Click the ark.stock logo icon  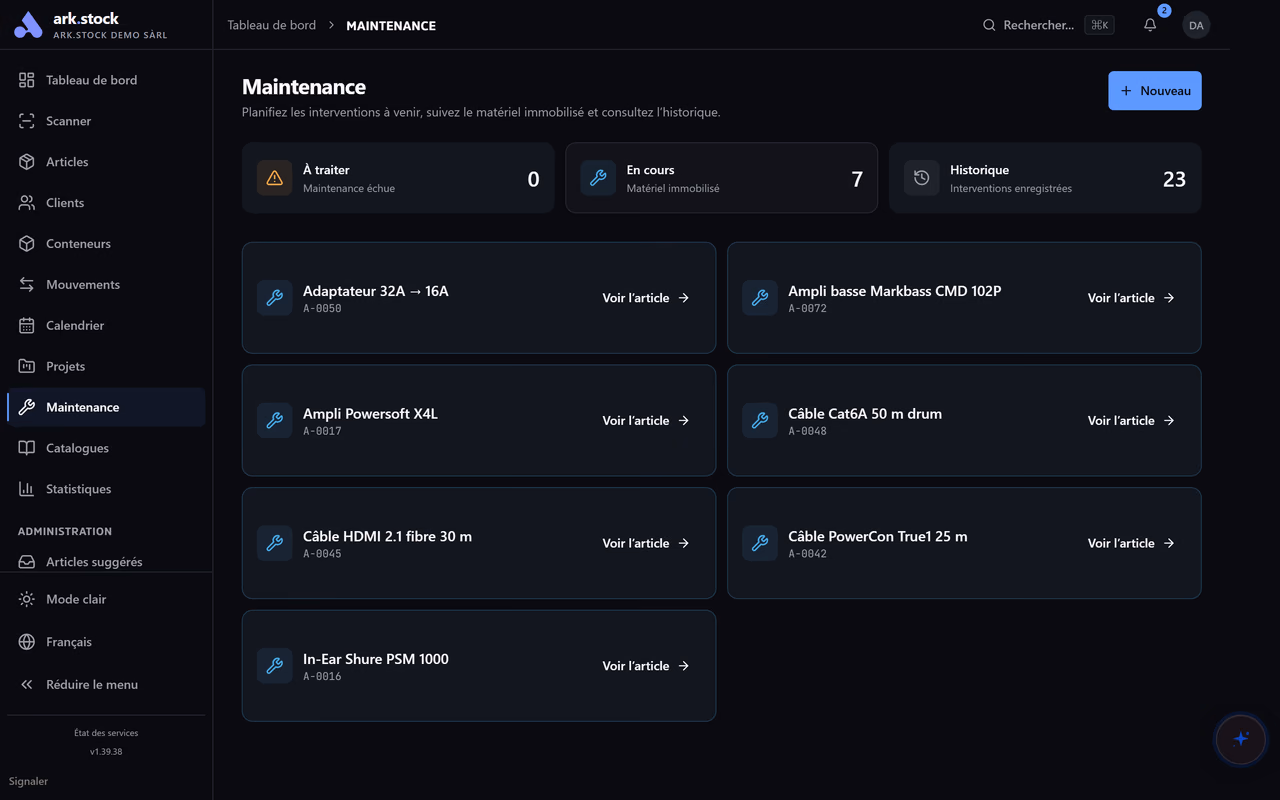(x=28, y=25)
